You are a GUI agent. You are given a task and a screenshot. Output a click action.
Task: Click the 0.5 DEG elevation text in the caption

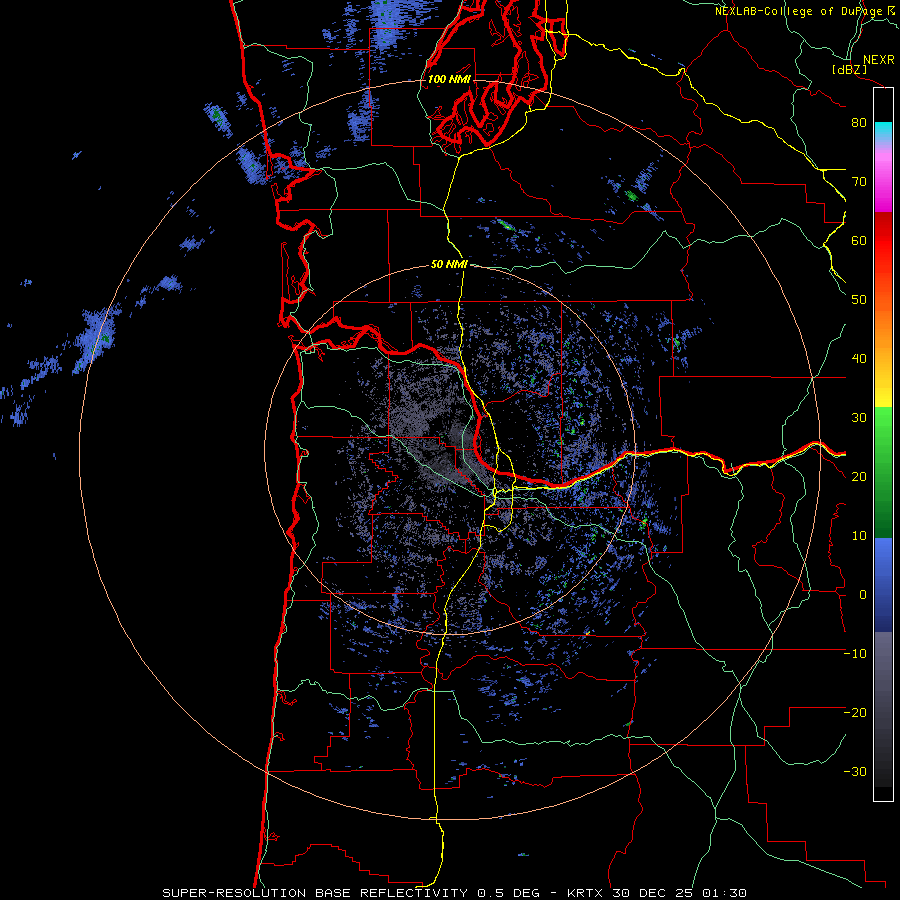coord(508,893)
